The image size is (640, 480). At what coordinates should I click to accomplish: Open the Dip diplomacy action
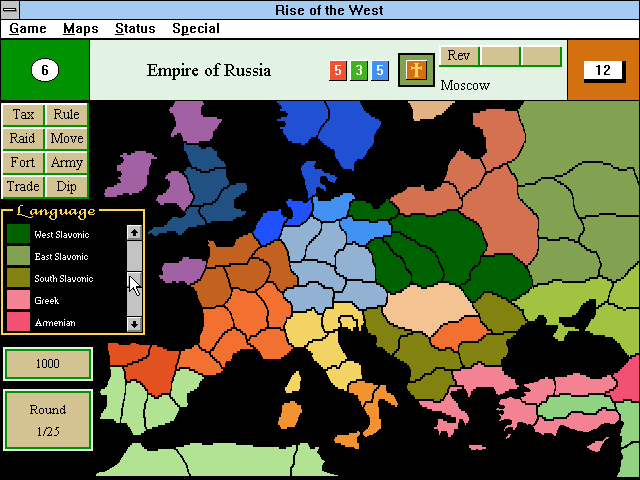pyautogui.click(x=67, y=187)
